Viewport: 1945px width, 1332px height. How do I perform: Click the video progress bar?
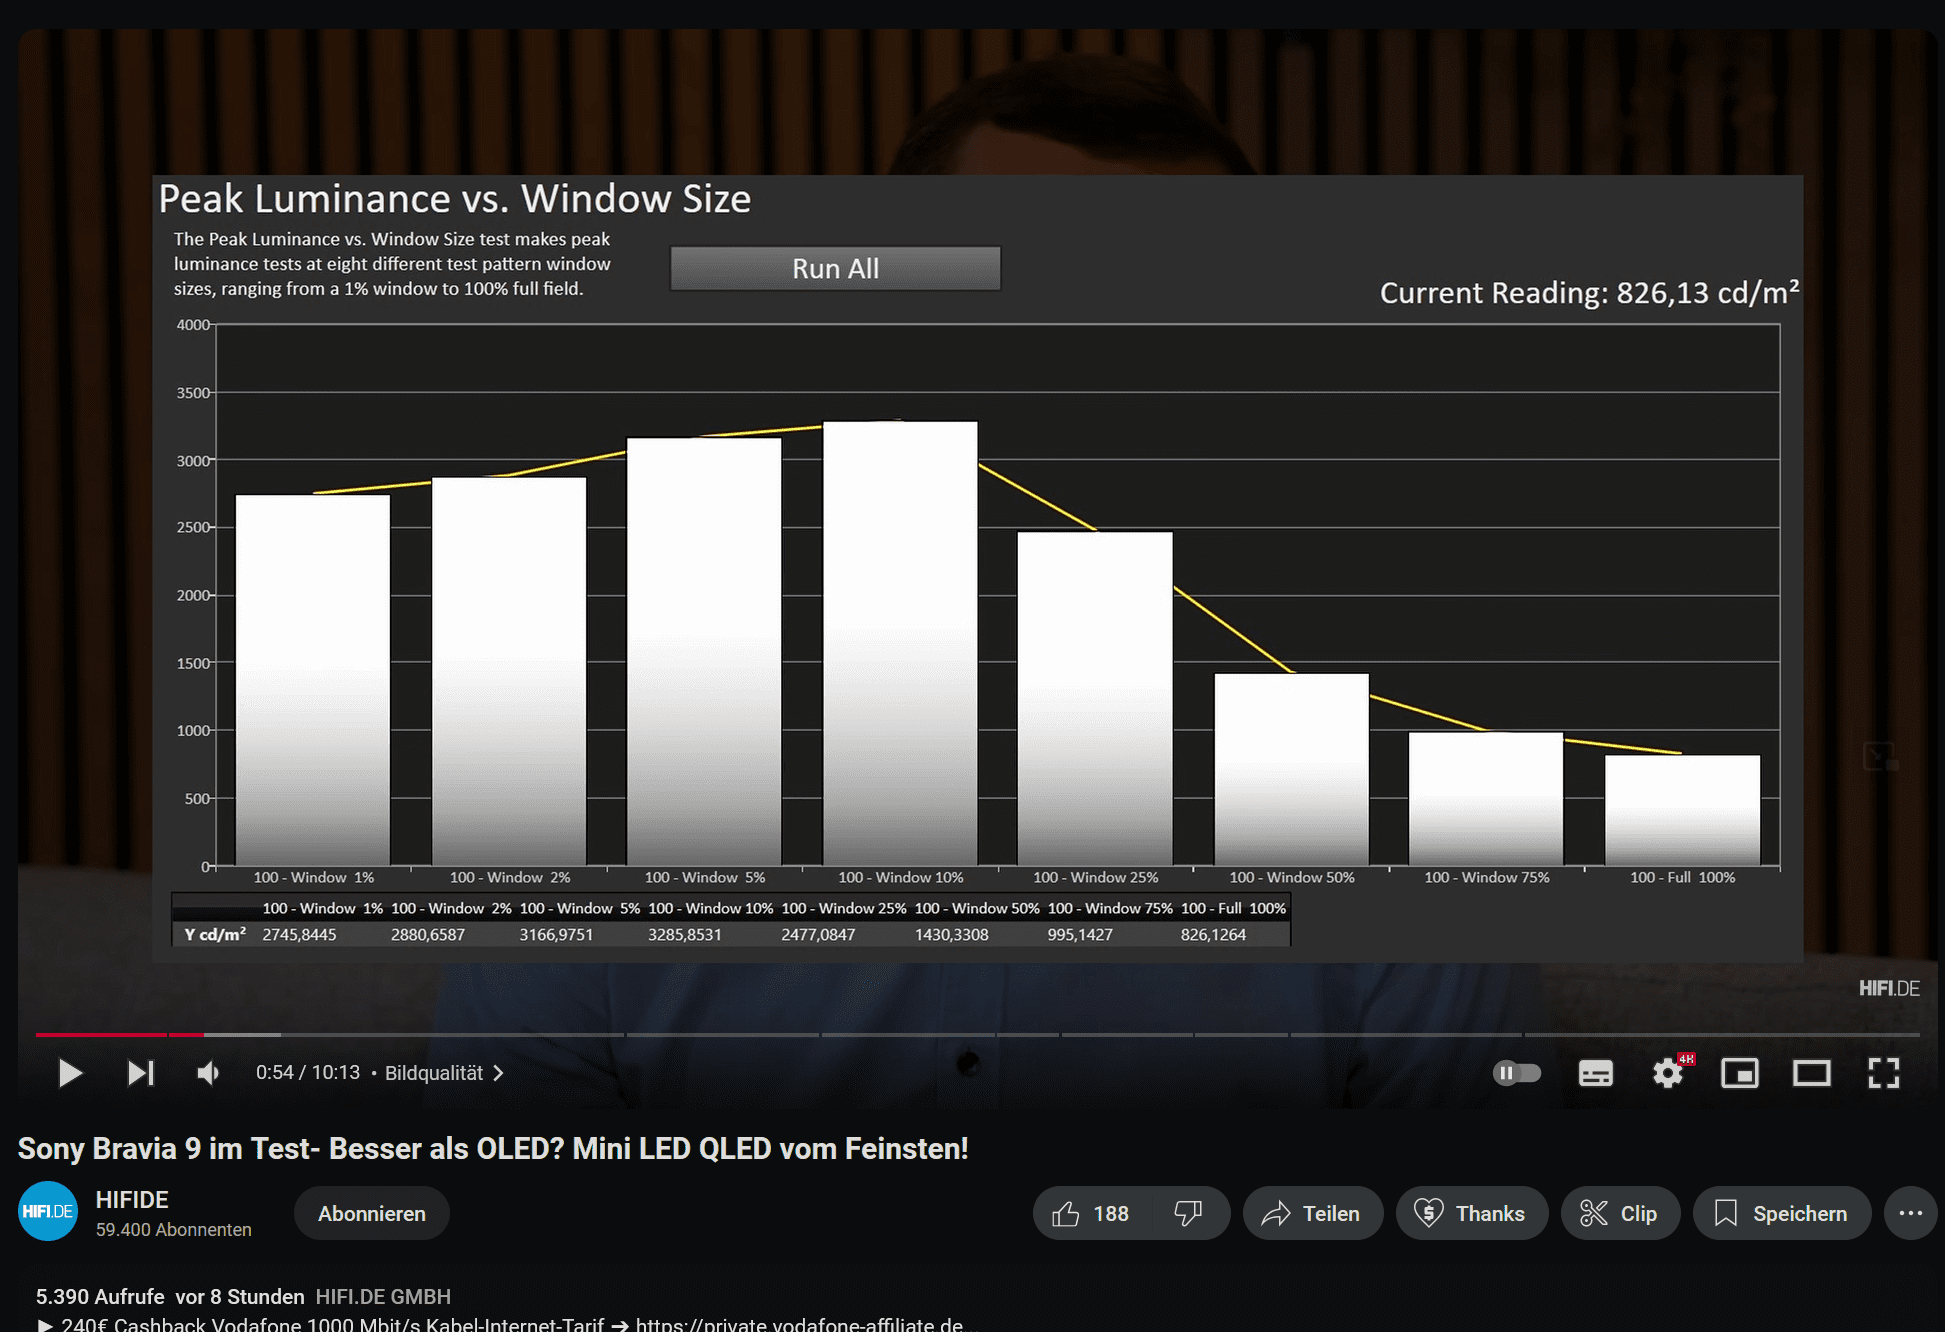click(x=977, y=1034)
